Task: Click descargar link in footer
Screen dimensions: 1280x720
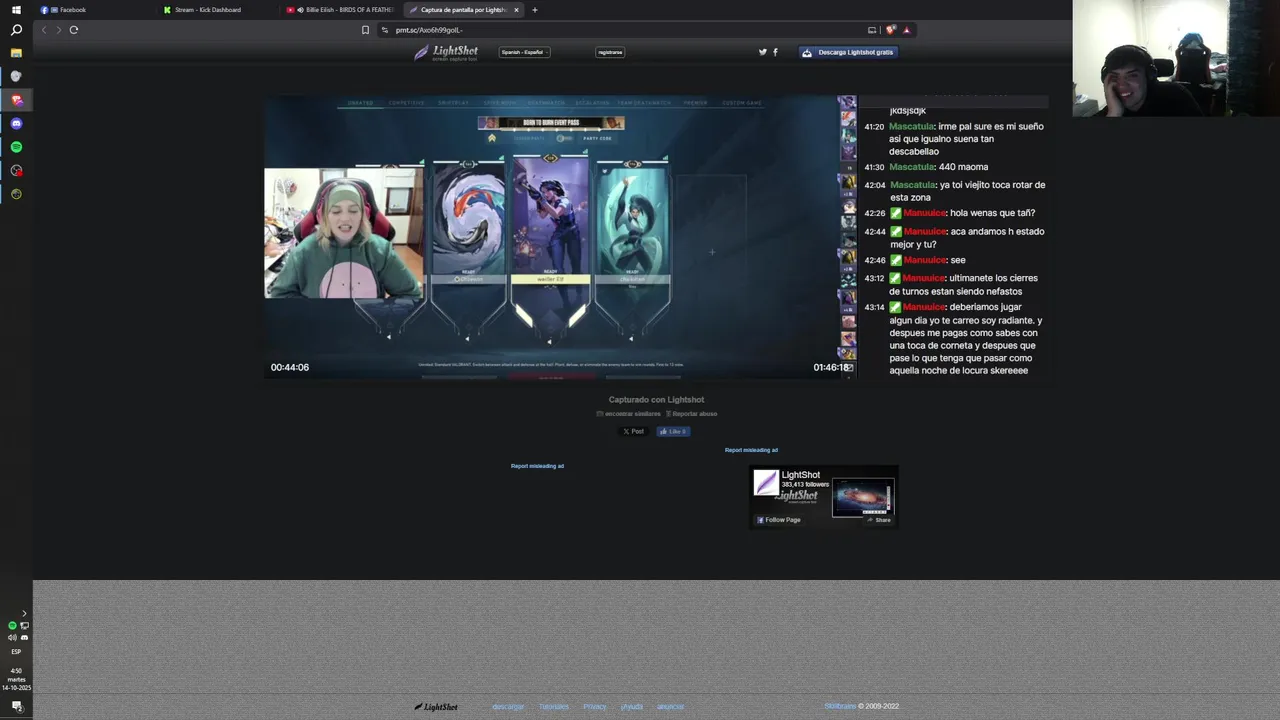Action: click(508, 706)
